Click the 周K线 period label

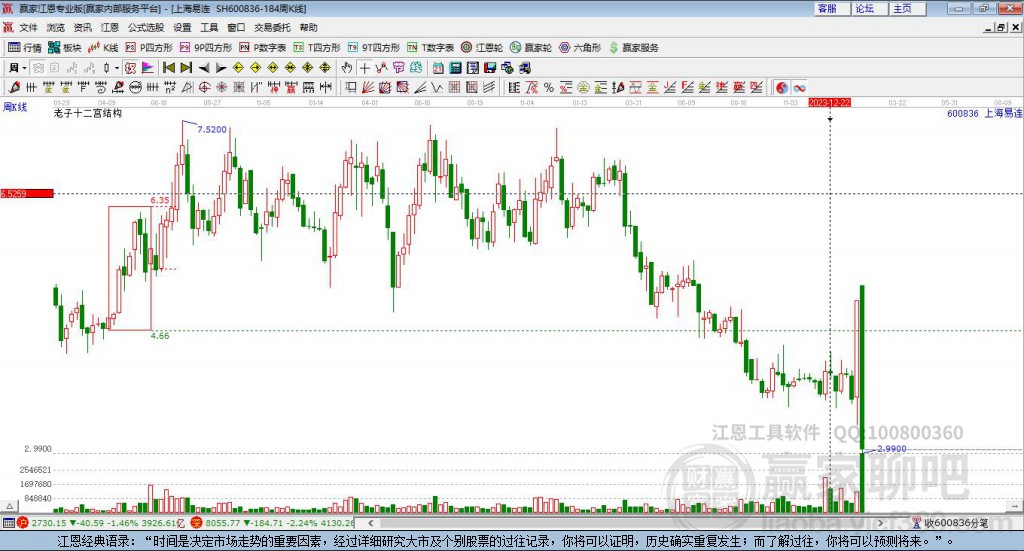[x=15, y=107]
